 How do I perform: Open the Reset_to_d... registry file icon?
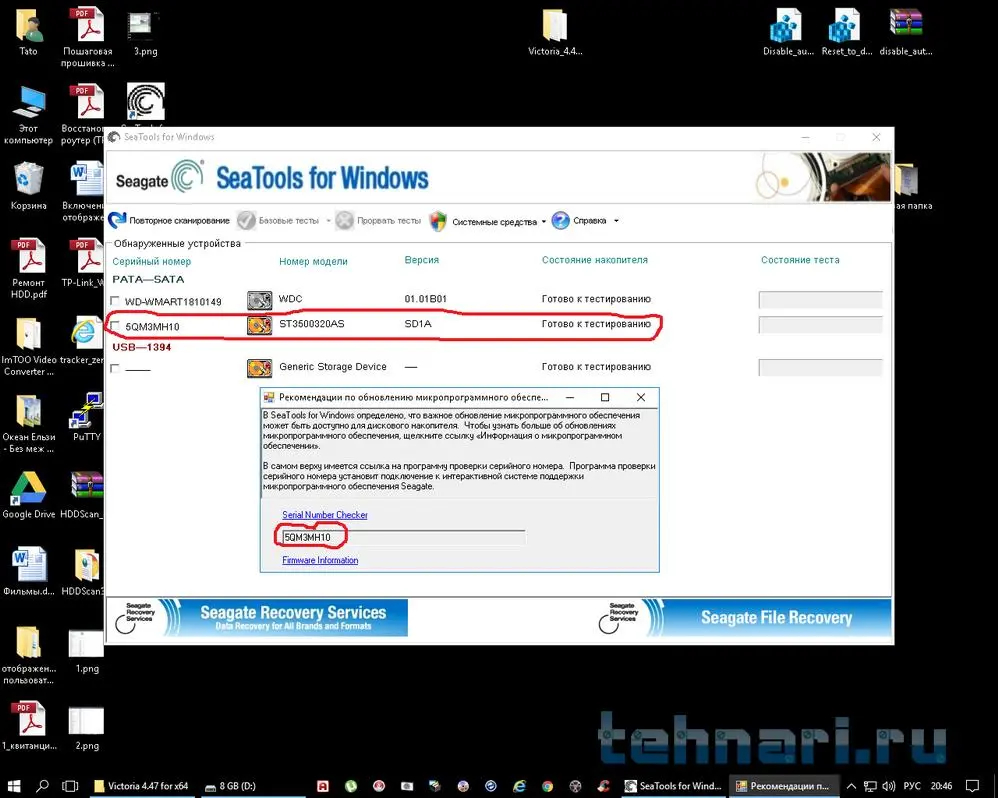[x=847, y=32]
